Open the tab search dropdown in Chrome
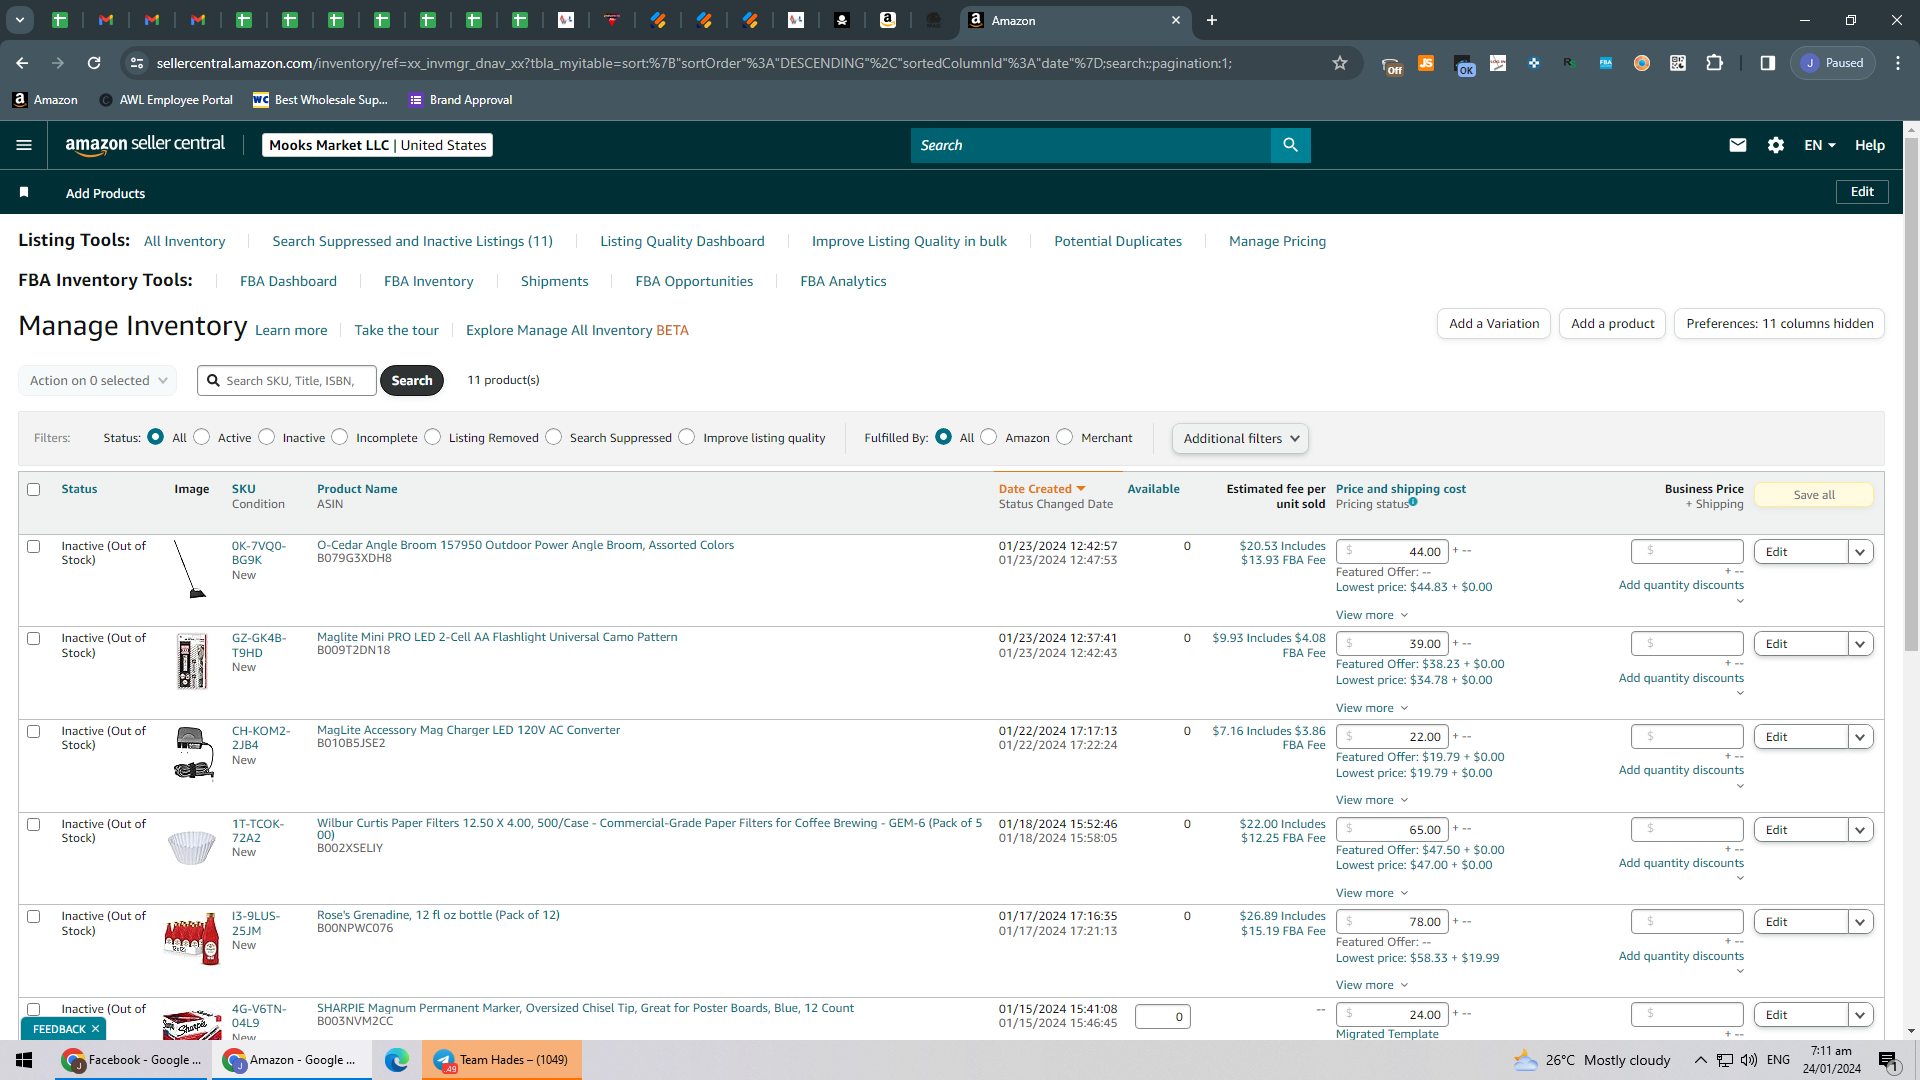 click(19, 20)
